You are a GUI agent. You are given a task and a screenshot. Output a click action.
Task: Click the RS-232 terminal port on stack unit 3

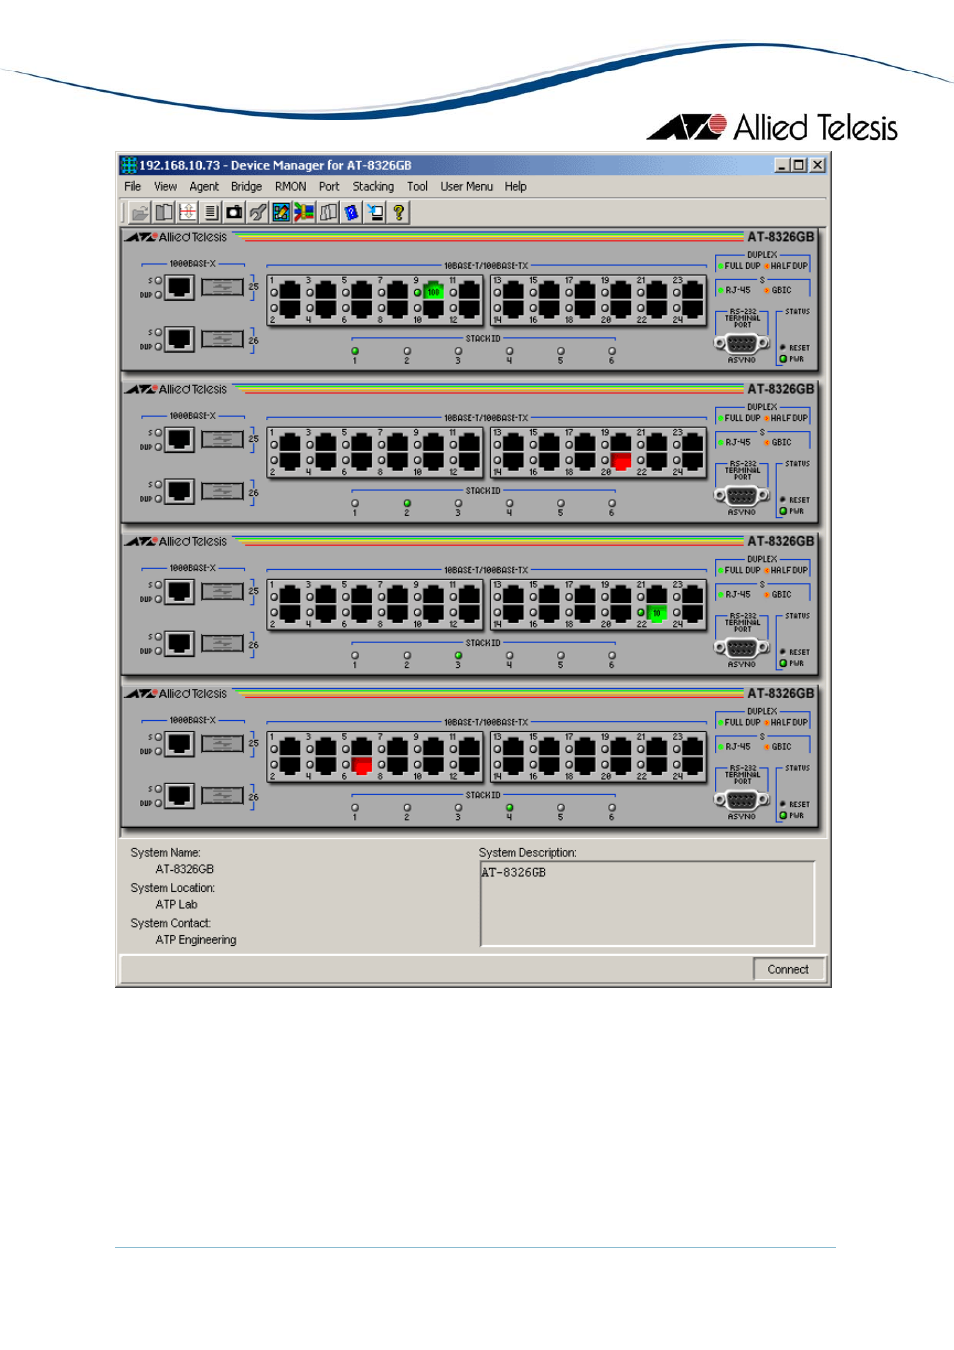click(741, 647)
